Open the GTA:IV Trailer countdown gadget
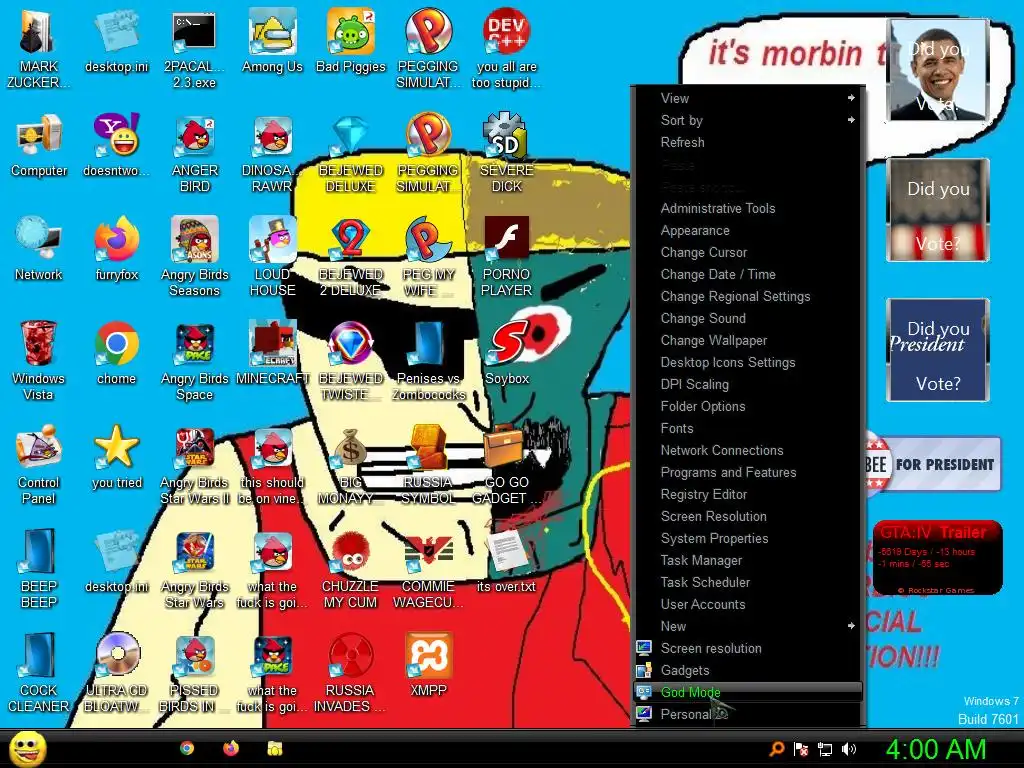Image resolution: width=1024 pixels, height=768 pixels. tap(938, 558)
